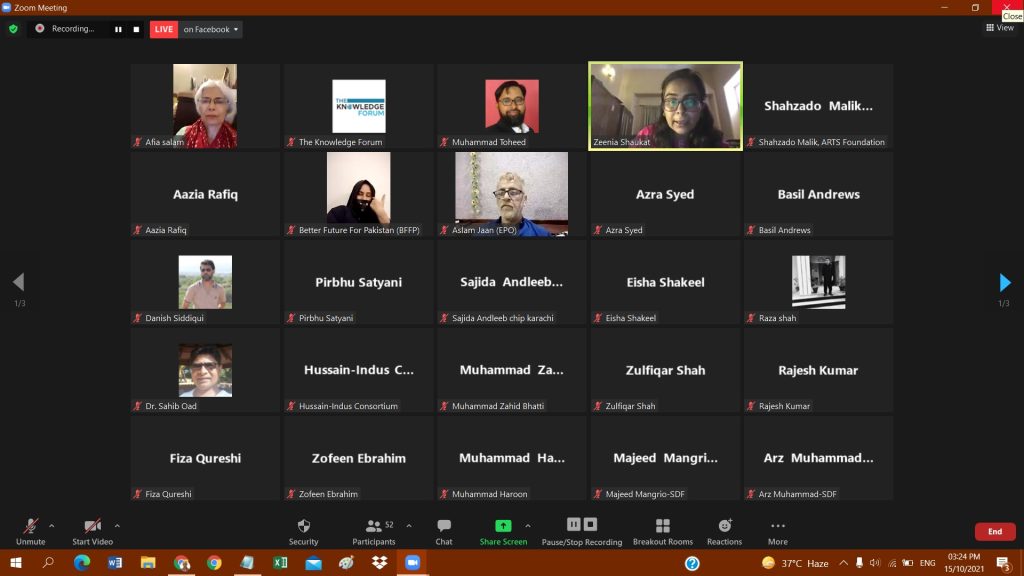Stop recording using the top square button

click(x=136, y=29)
